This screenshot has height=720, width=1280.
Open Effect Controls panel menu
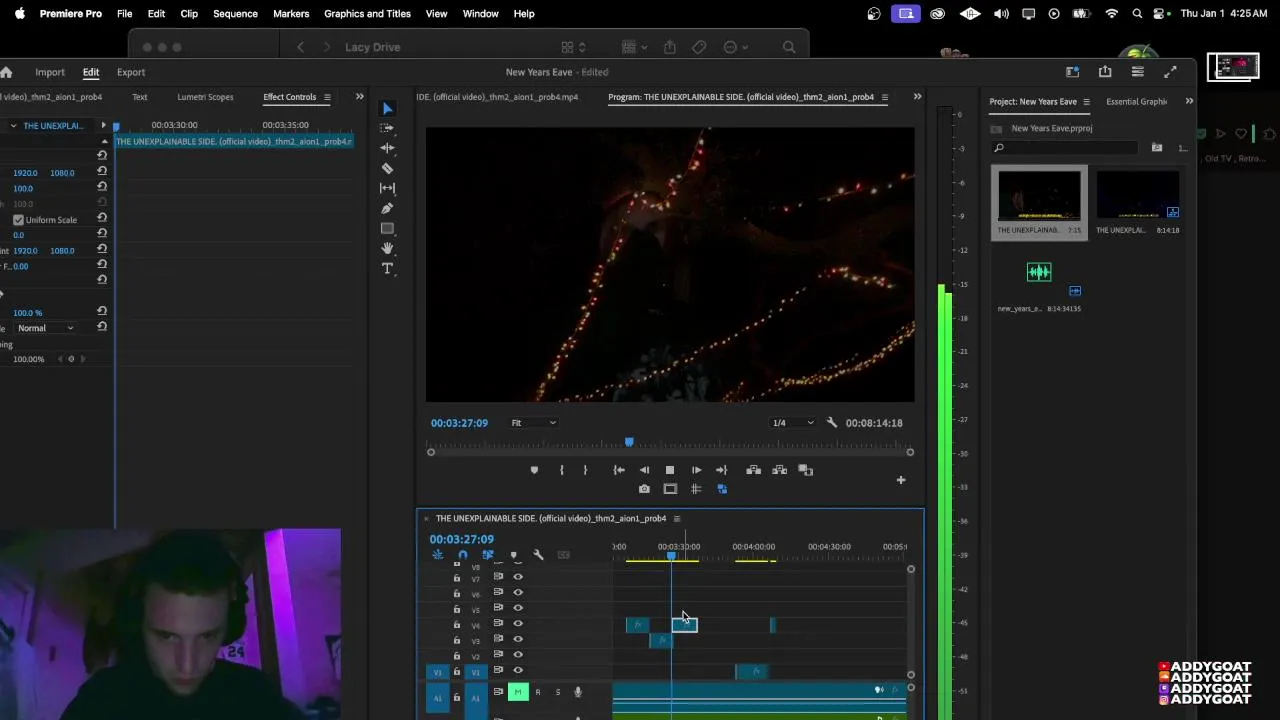(x=326, y=97)
